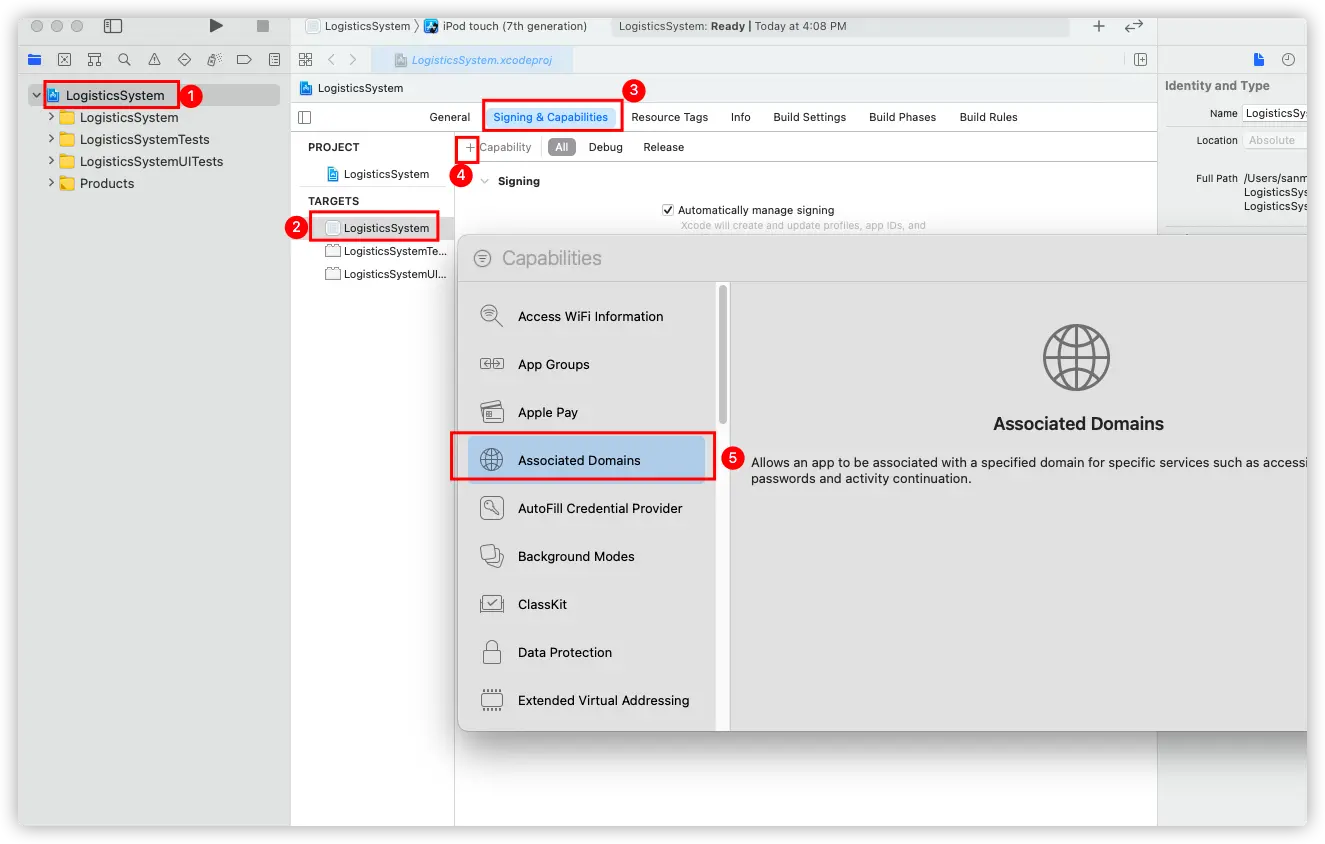Select the LogisticsSystemUI... target
Viewport: 1325px width, 844px height.
pyautogui.click(x=386, y=274)
